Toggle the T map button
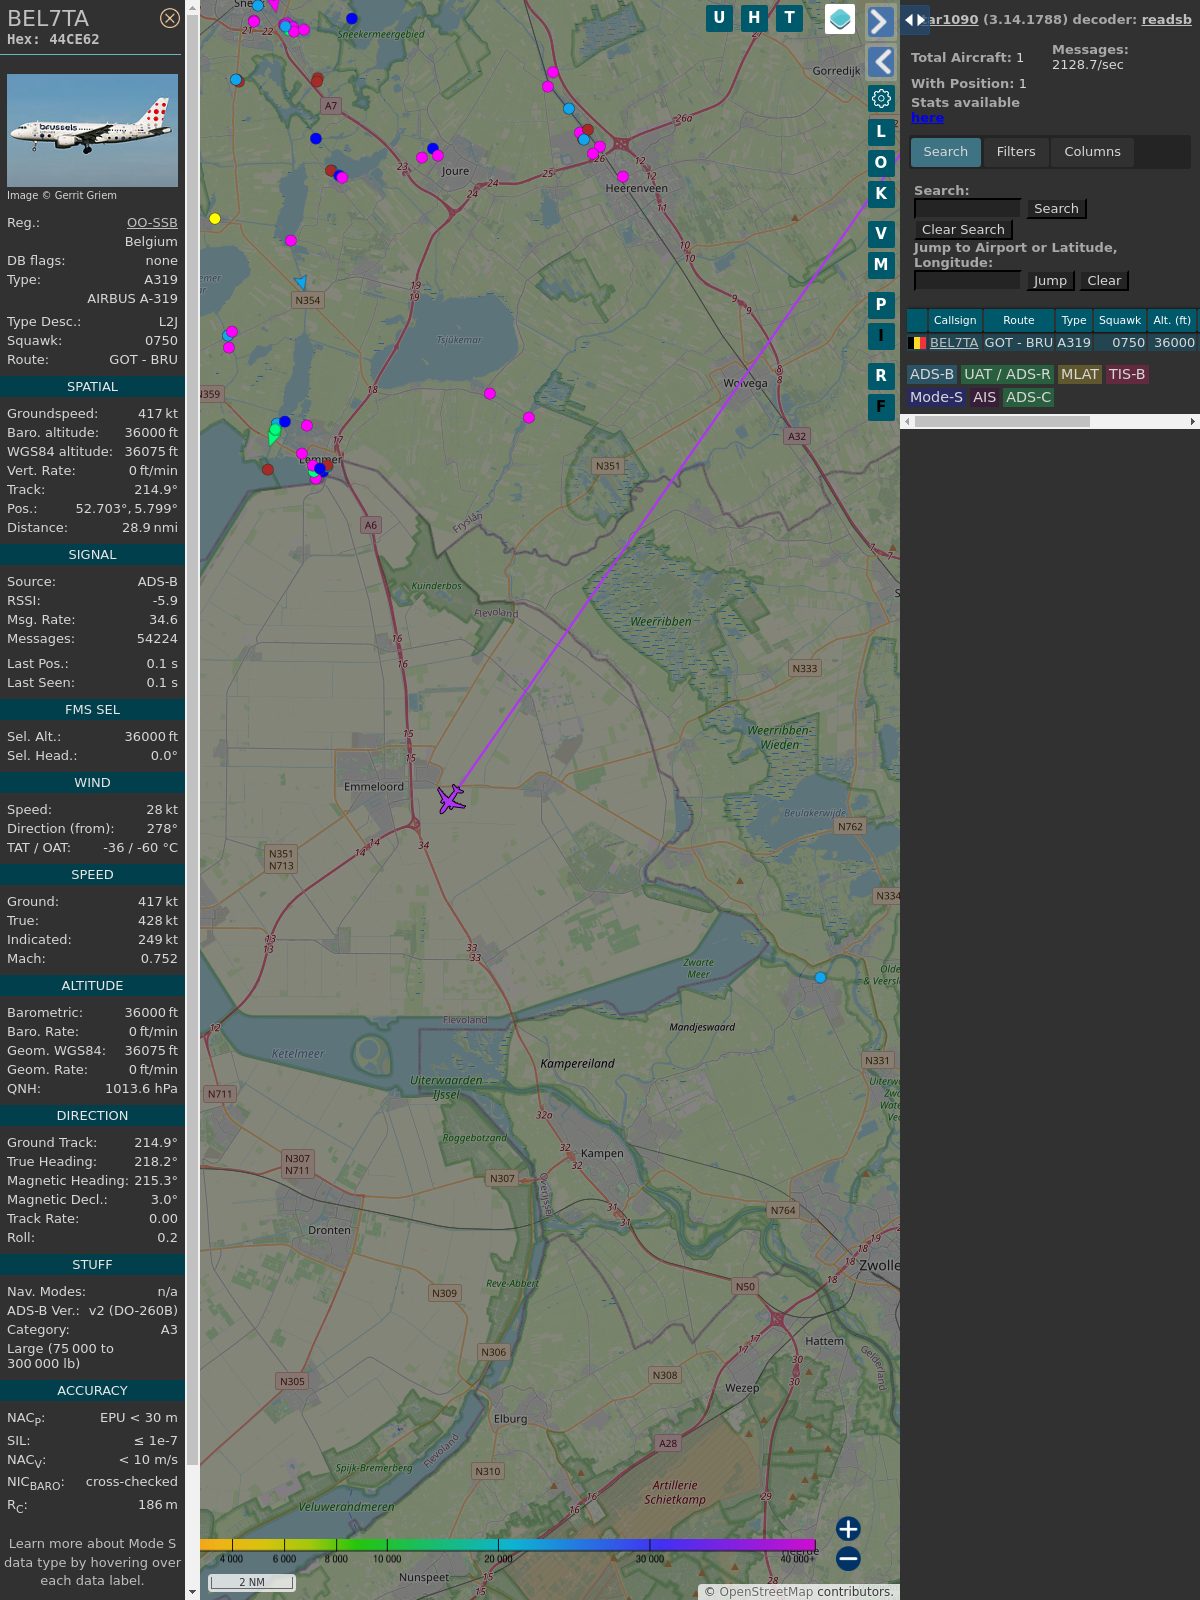The image size is (1200, 1600). [x=789, y=18]
